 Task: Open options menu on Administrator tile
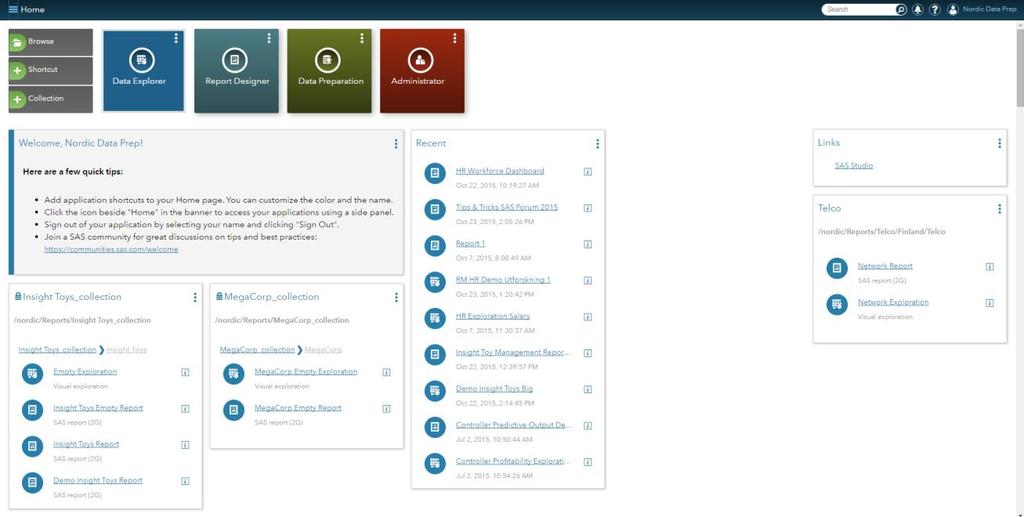pos(455,39)
